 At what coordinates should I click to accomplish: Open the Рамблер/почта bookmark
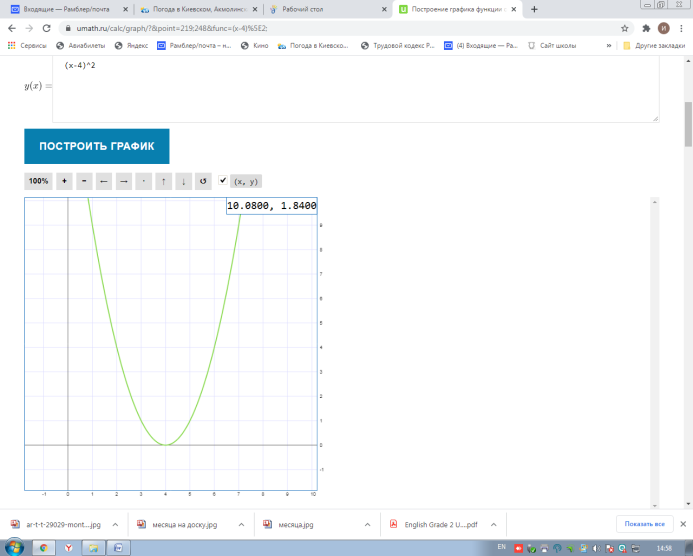pos(194,46)
